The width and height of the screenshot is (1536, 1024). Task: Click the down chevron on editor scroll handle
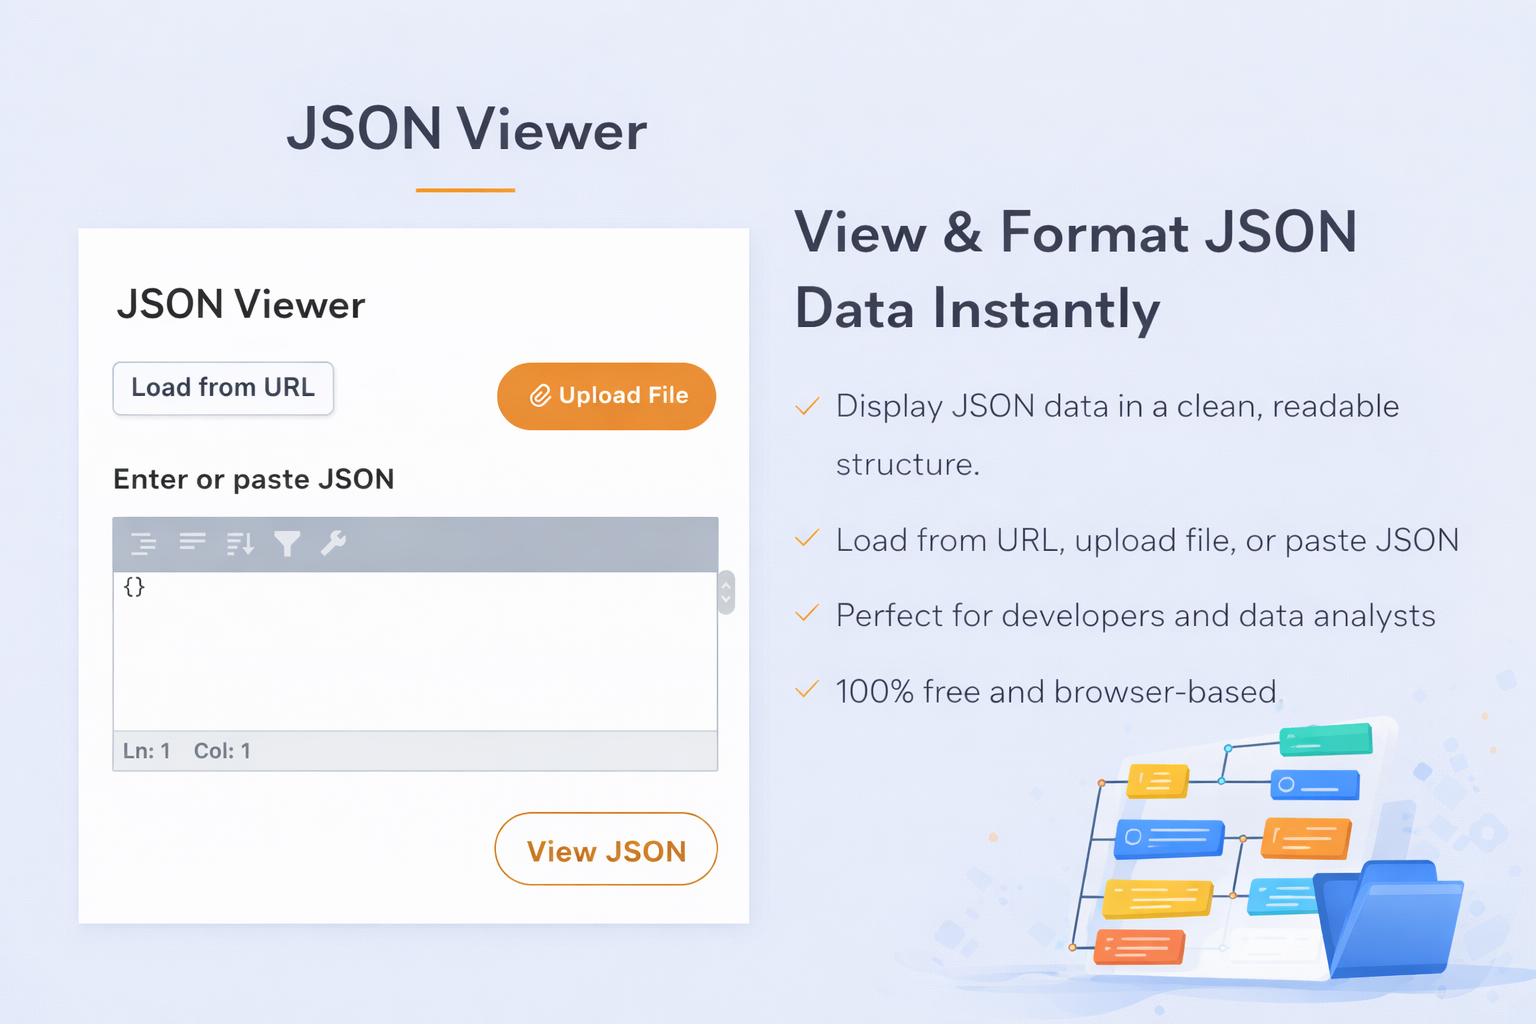[726, 601]
